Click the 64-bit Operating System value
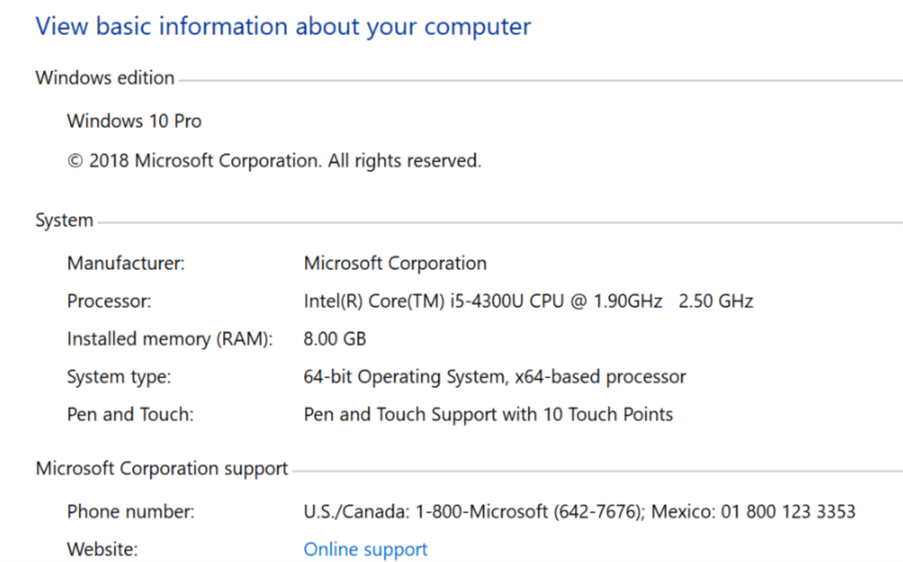Viewport: 903px width, 562px height. [x=495, y=377]
